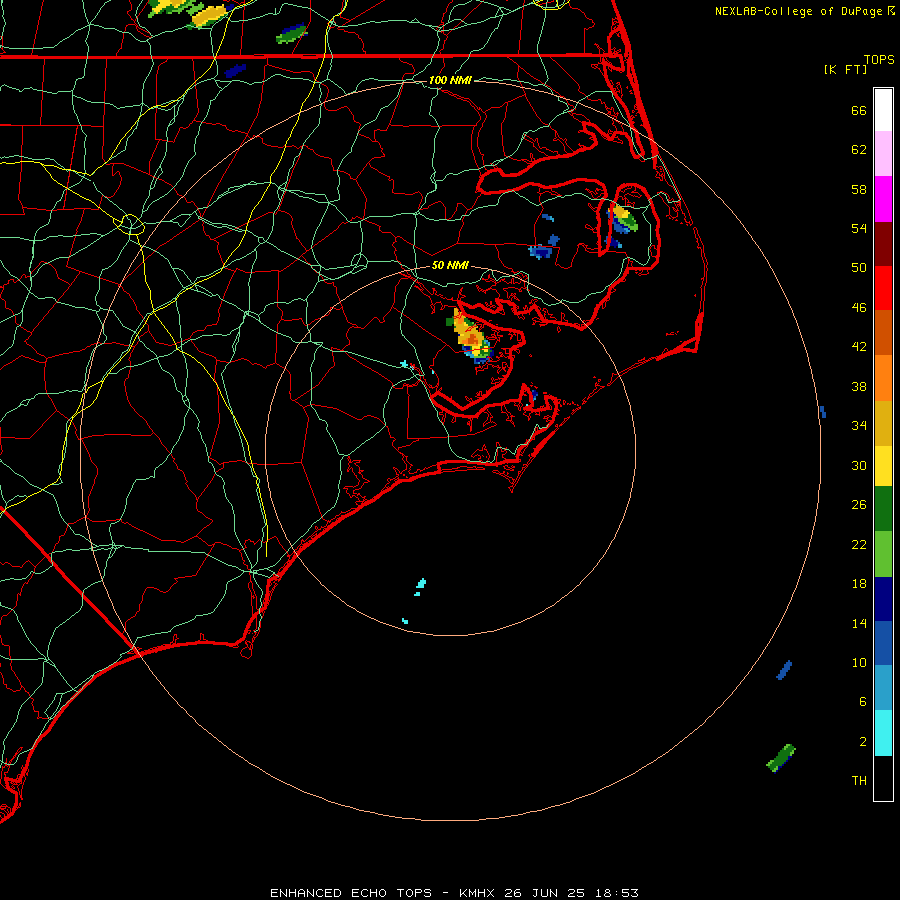Click the ENHANCED ECHO TOPS product title
900x900 pixels.
tap(351, 893)
